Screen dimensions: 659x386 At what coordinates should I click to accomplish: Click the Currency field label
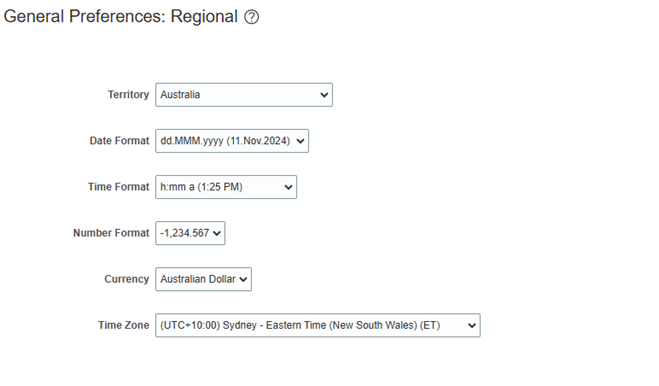(127, 279)
